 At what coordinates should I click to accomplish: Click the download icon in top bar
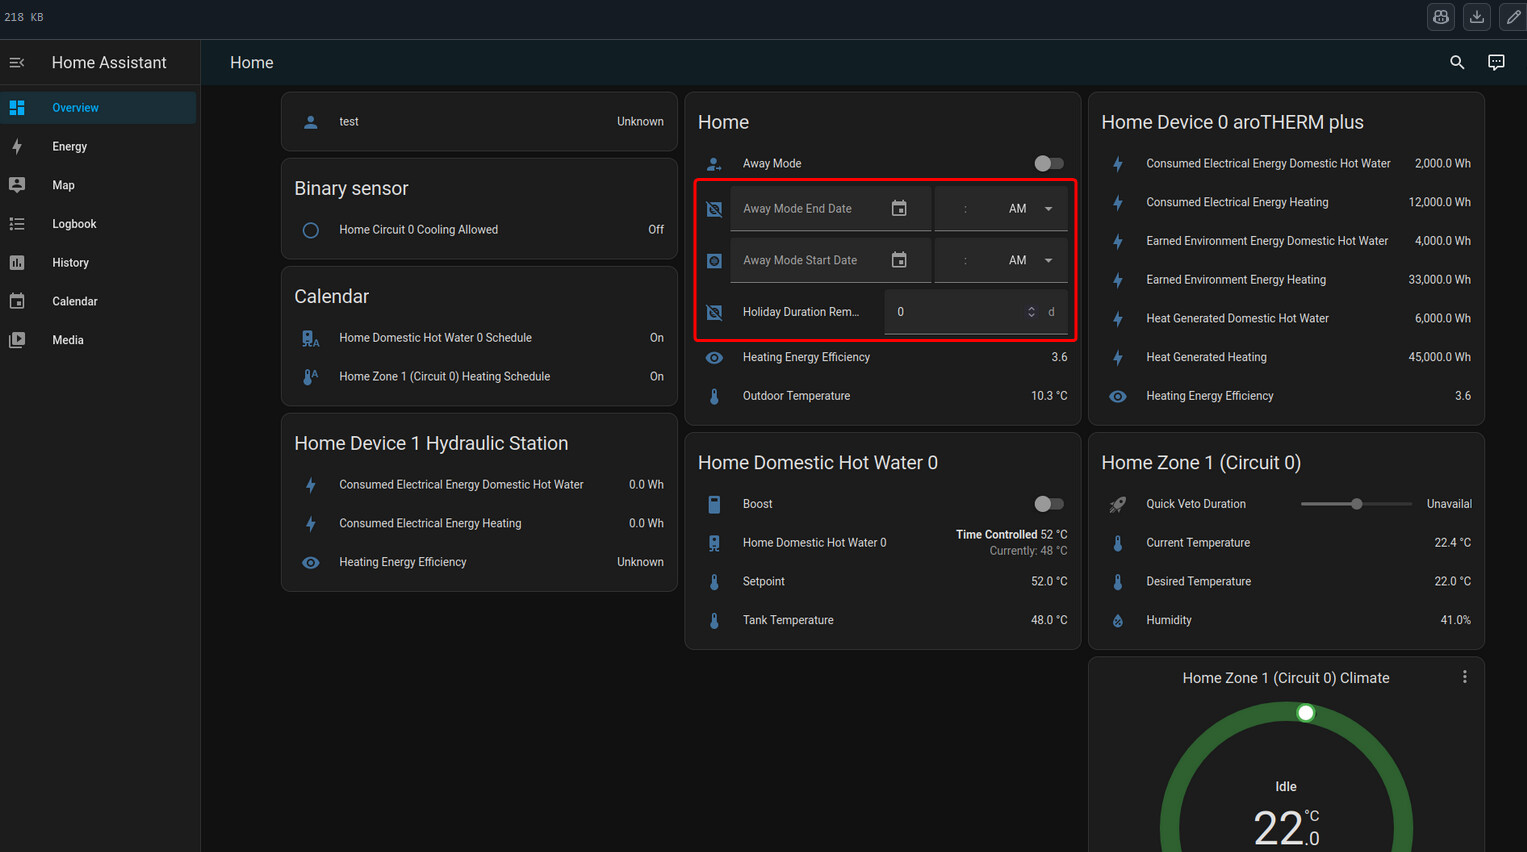click(1477, 17)
